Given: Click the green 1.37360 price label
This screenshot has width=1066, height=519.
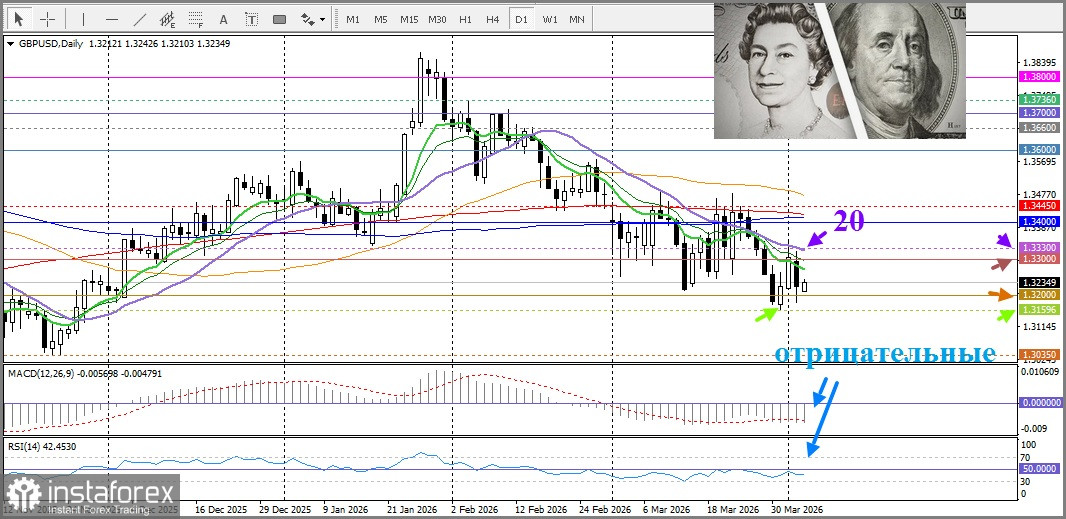Looking at the screenshot, I should [1039, 99].
